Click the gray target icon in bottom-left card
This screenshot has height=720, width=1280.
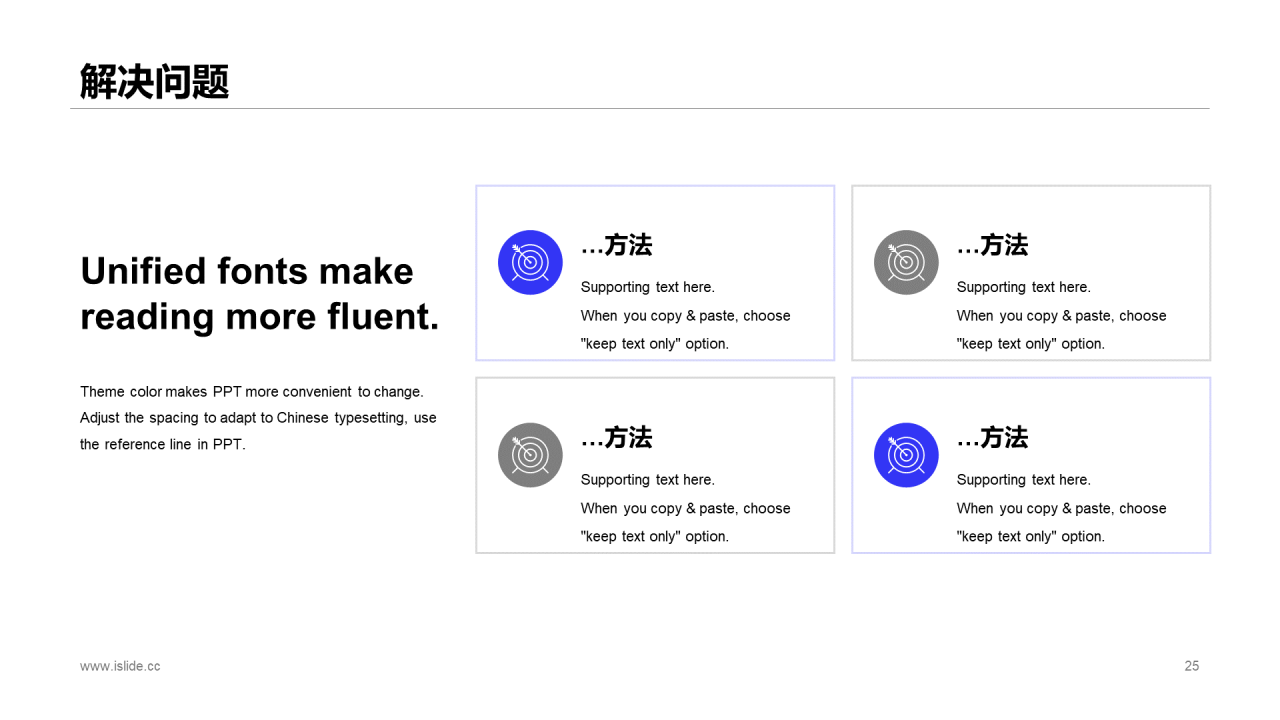[530, 455]
